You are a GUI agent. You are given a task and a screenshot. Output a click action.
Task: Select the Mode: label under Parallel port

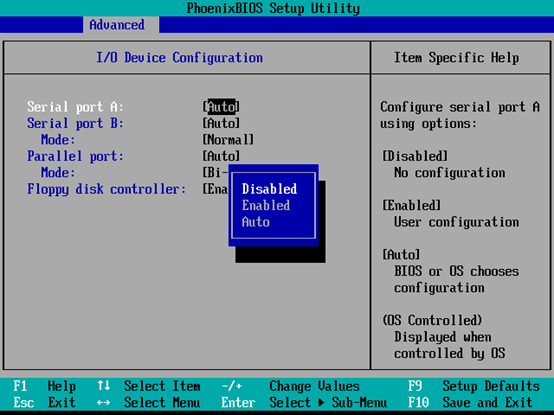(x=58, y=173)
